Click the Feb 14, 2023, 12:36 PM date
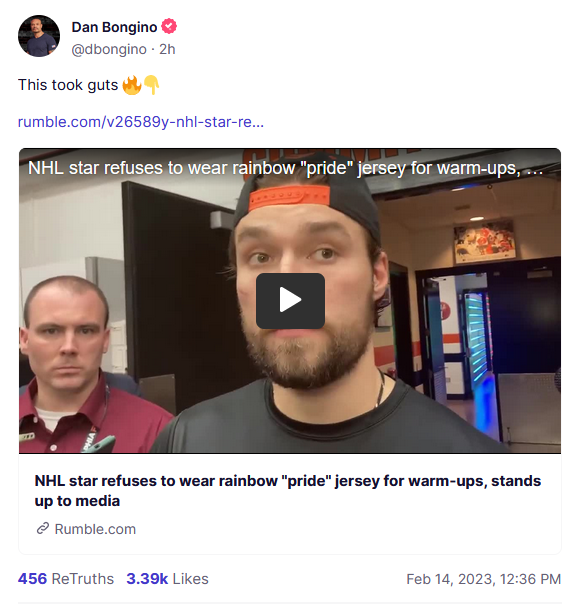The height and width of the screenshot is (604, 577). 483,579
